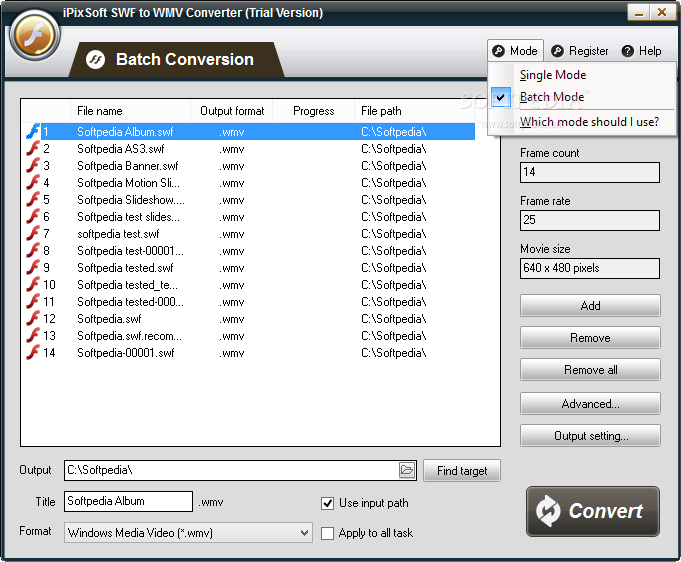Click the File name column header
The height and width of the screenshot is (562, 681).
130,111
